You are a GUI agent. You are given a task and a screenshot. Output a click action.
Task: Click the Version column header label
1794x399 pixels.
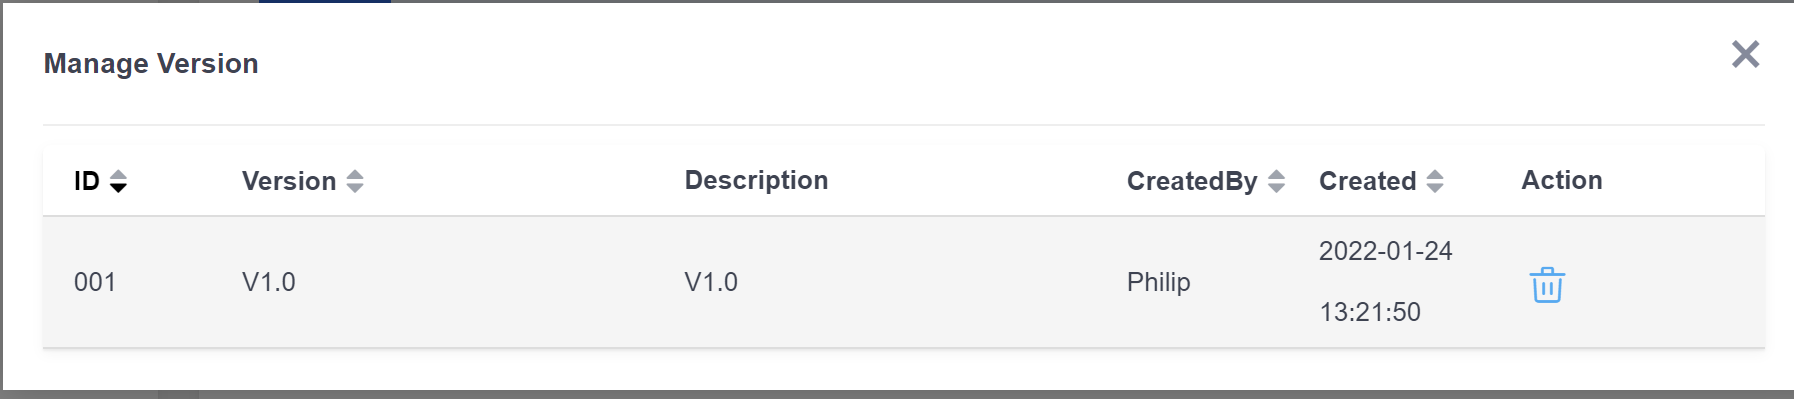289,181
